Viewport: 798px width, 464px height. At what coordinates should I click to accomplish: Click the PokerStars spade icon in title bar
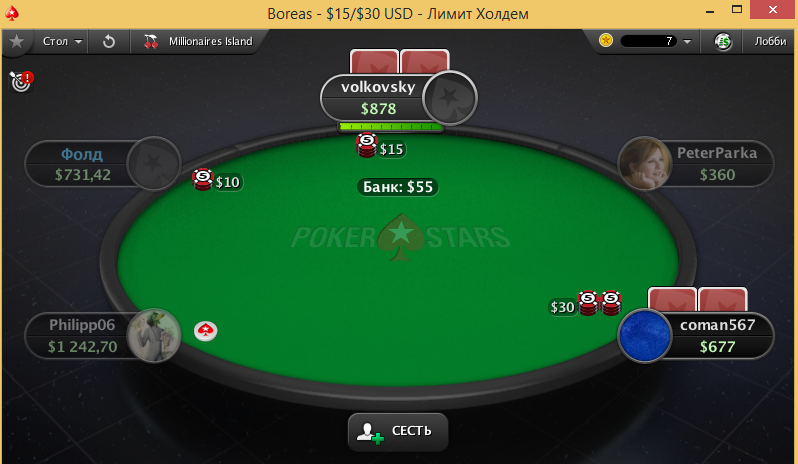(11, 13)
